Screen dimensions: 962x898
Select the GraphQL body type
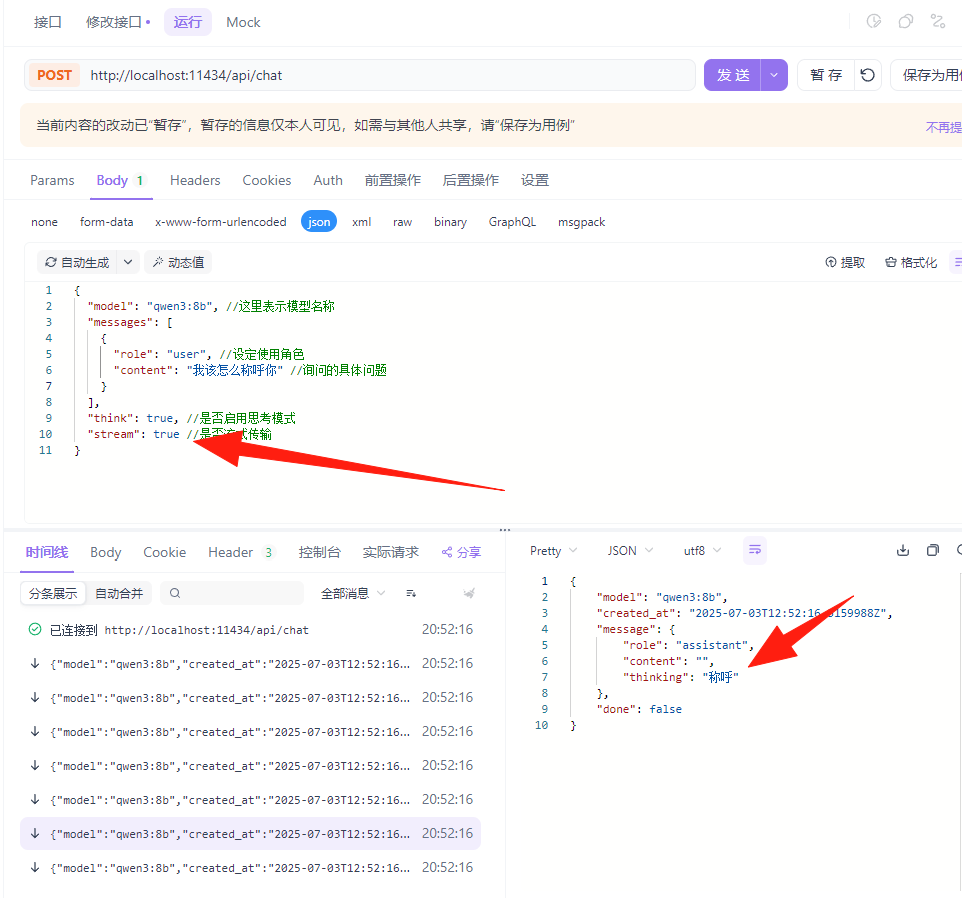point(512,222)
